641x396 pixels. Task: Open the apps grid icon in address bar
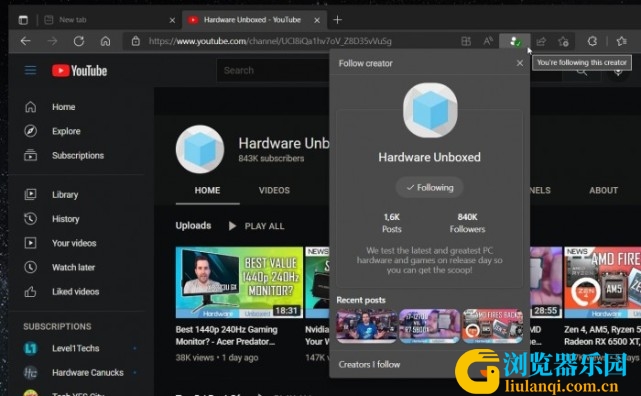click(466, 41)
